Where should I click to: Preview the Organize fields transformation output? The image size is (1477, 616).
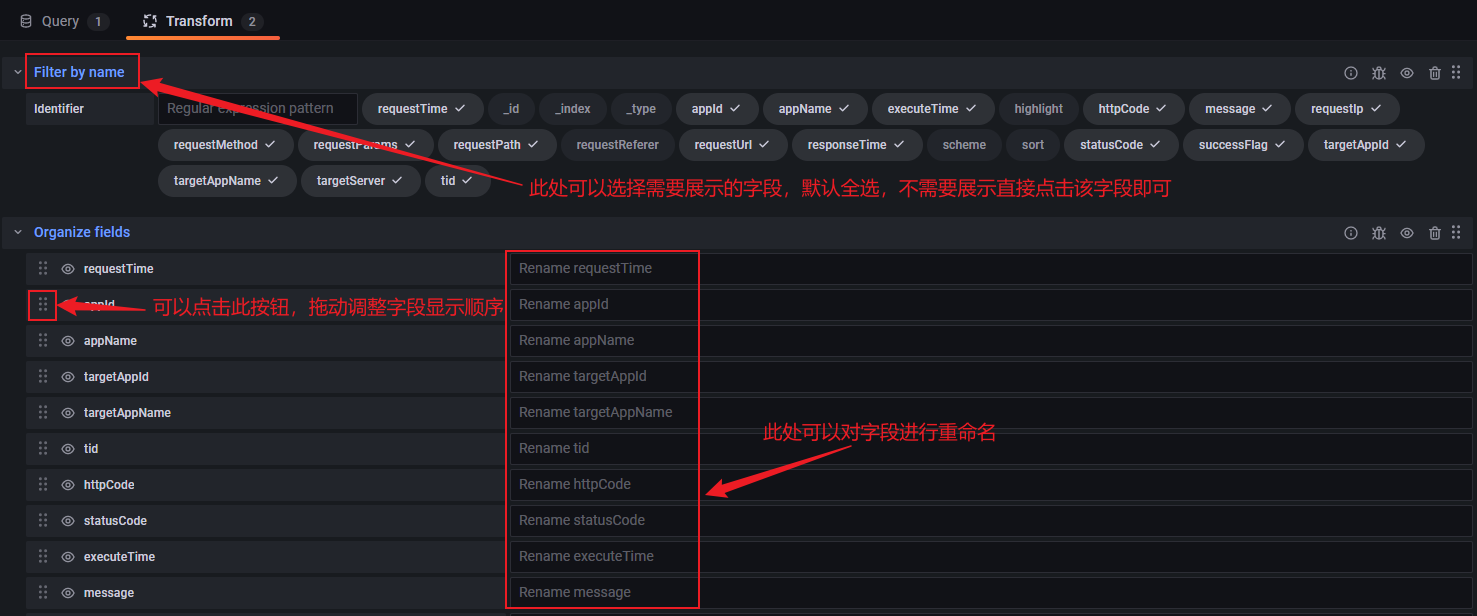pos(1407,232)
